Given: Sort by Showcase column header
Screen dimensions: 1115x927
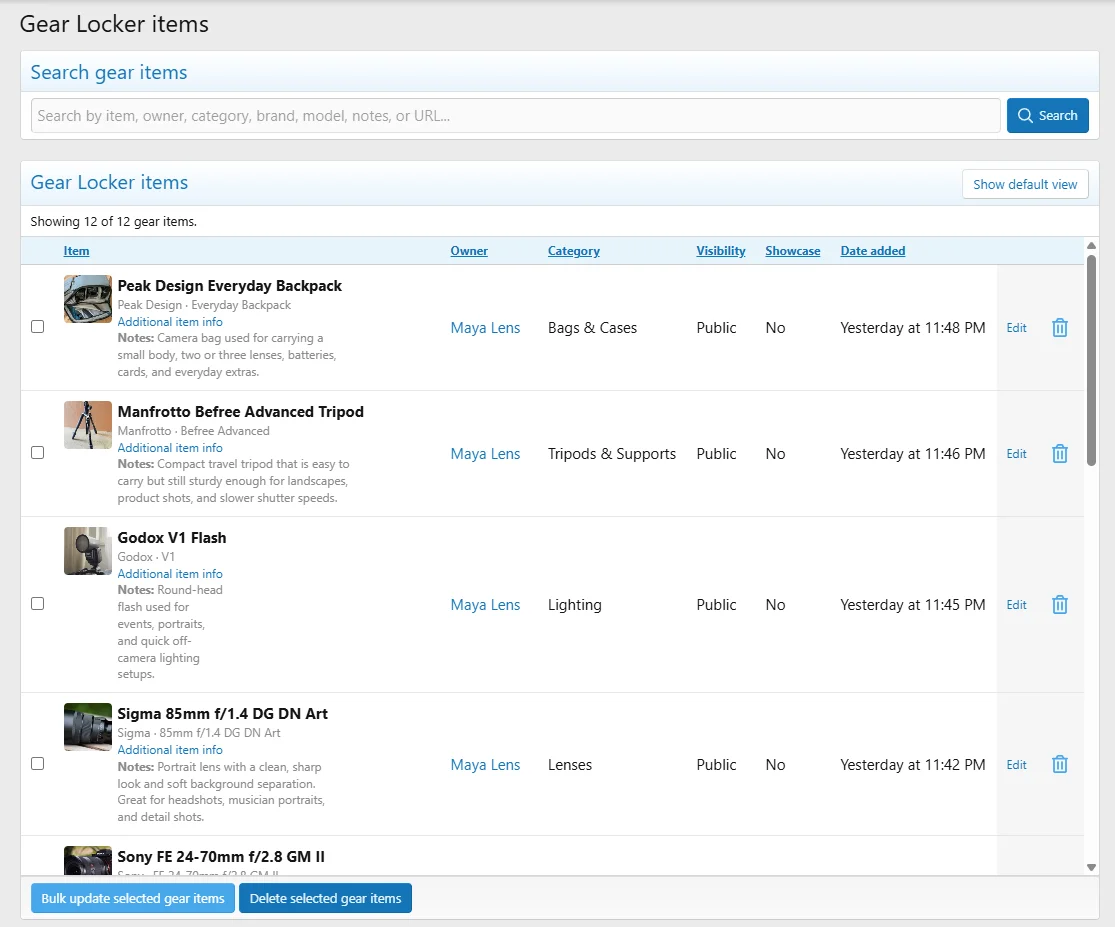Looking at the screenshot, I should tap(792, 251).
